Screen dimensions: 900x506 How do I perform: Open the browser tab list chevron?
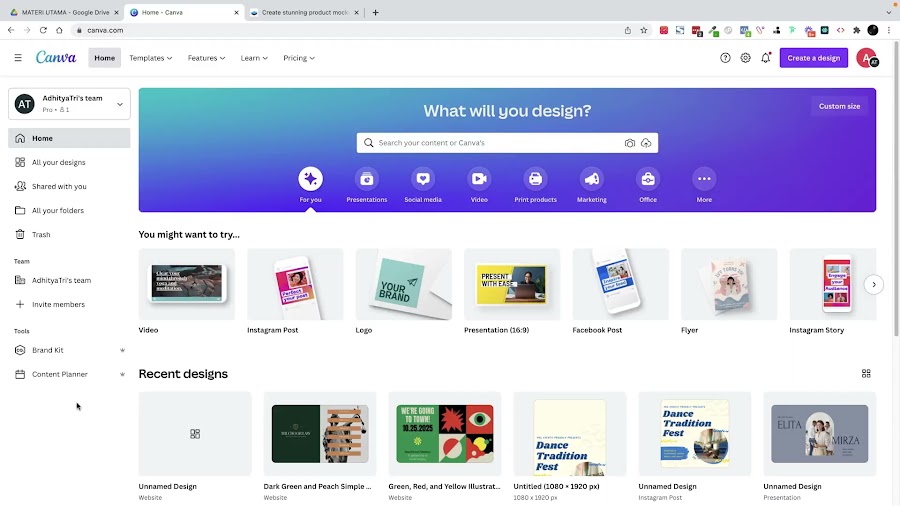pyautogui.click(x=889, y=12)
